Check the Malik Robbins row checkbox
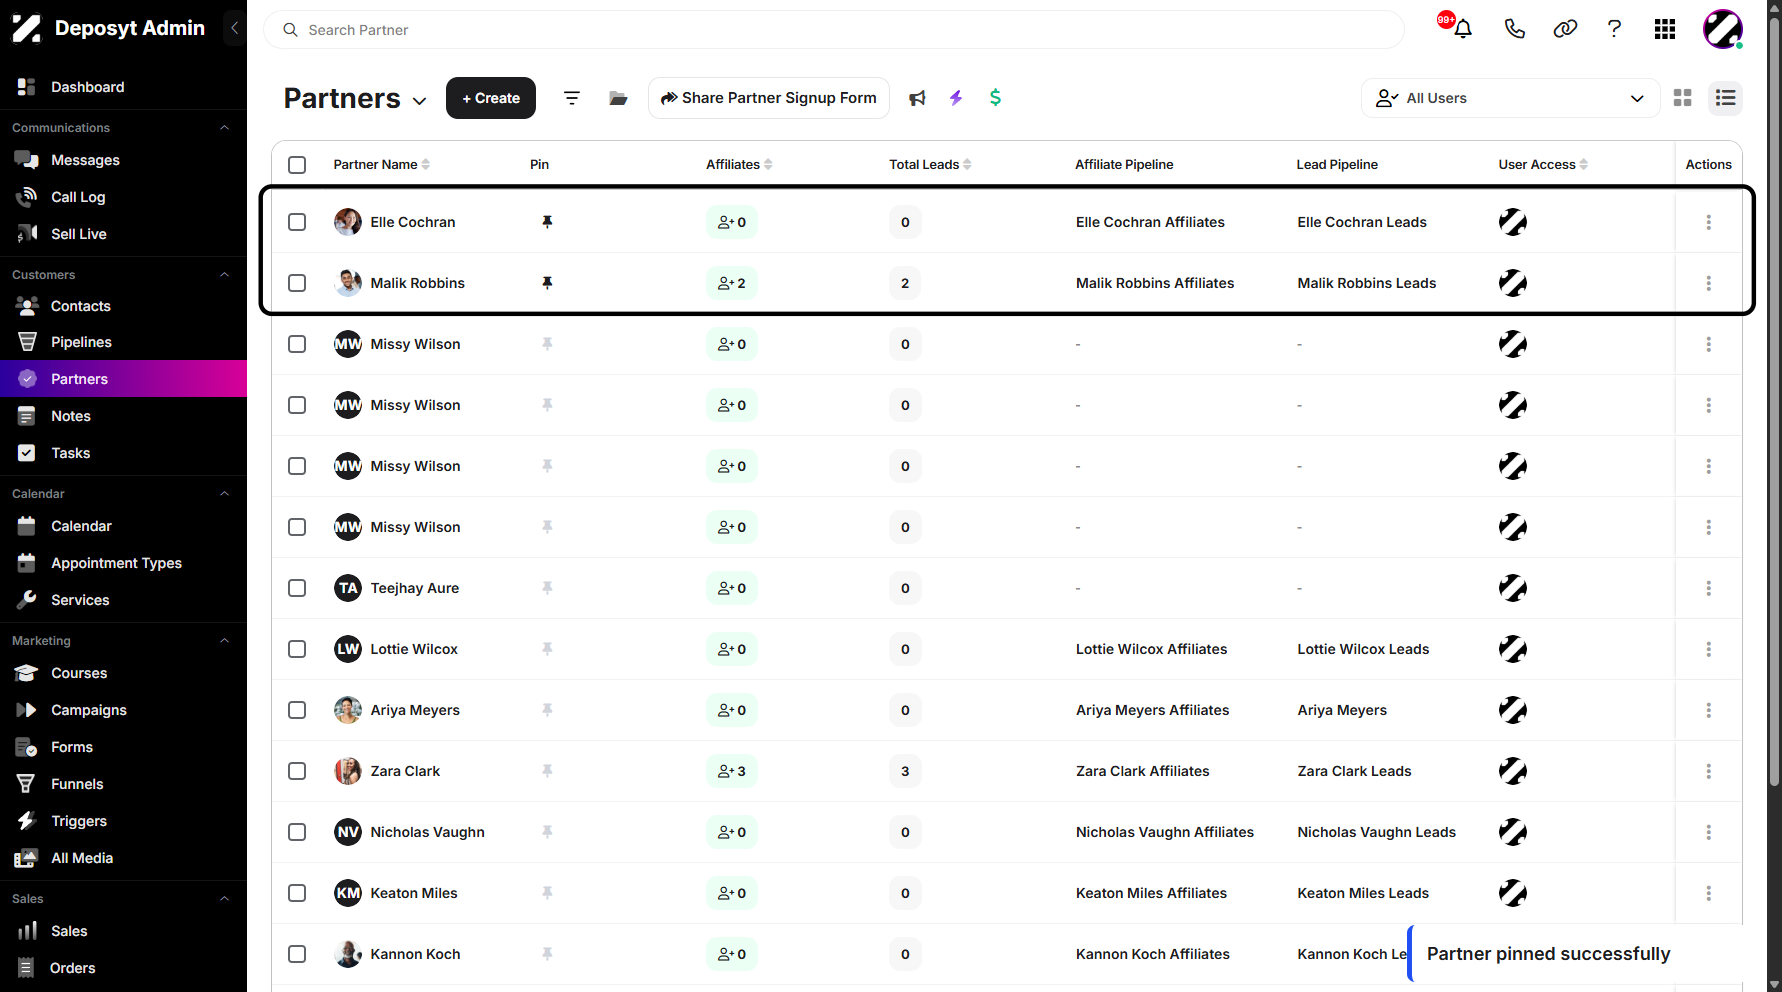The width and height of the screenshot is (1782, 992). (x=297, y=283)
